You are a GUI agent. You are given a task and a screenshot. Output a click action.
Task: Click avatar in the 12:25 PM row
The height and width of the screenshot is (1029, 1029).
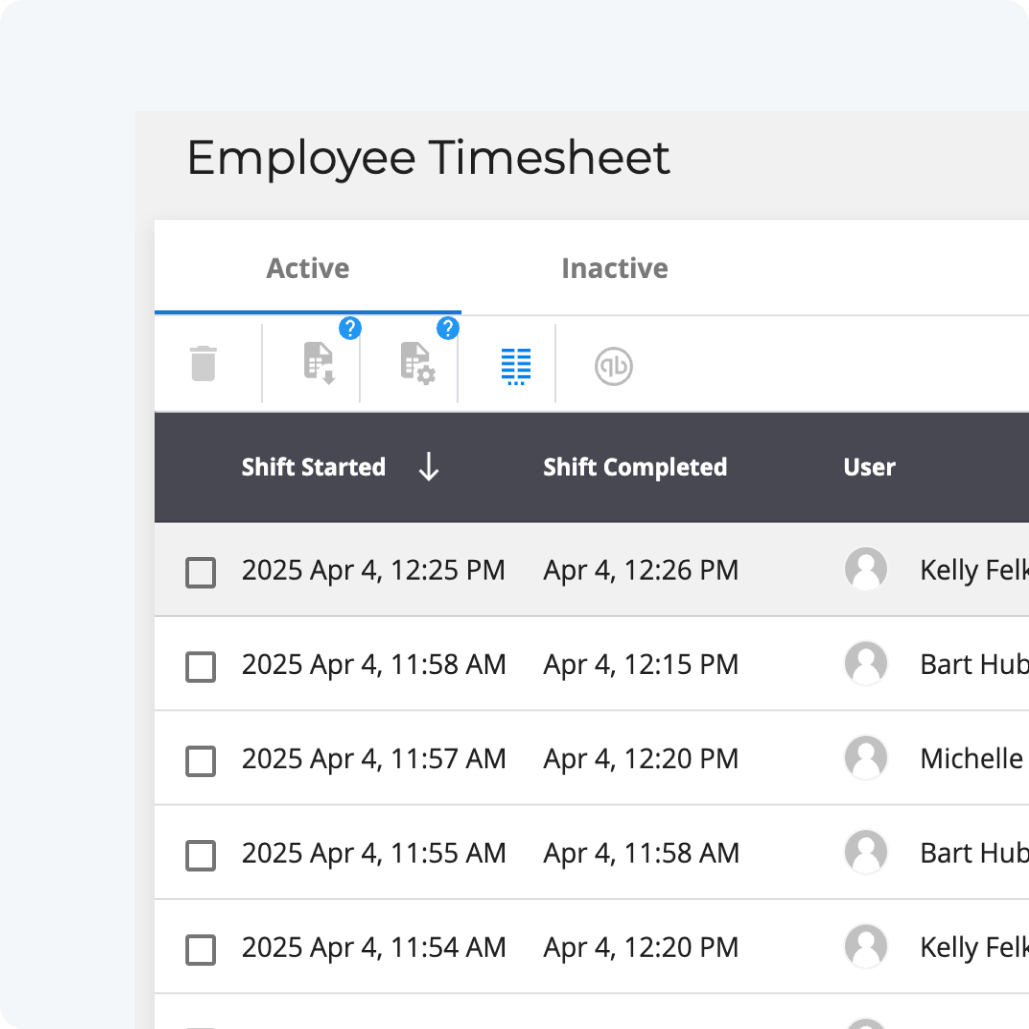click(866, 569)
